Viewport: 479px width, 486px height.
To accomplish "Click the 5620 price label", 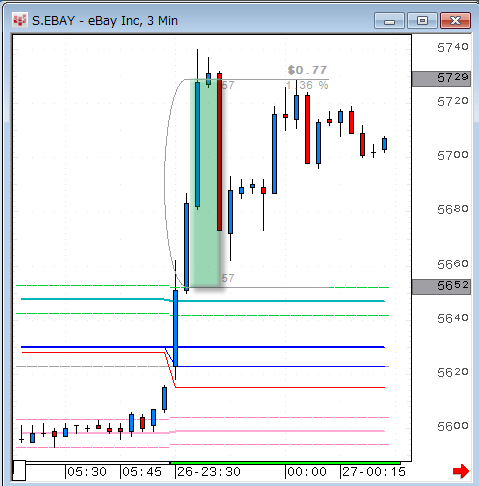I will click(453, 372).
